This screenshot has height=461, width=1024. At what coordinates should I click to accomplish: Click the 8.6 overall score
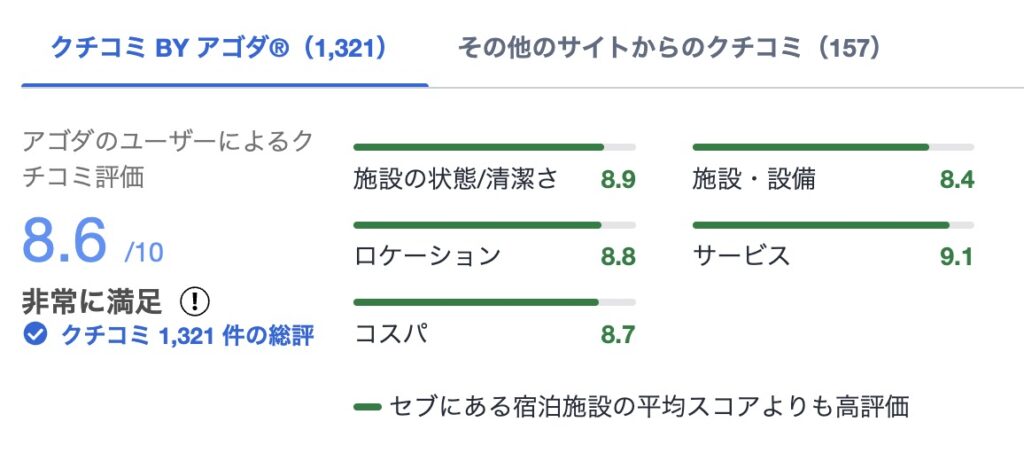click(x=65, y=242)
